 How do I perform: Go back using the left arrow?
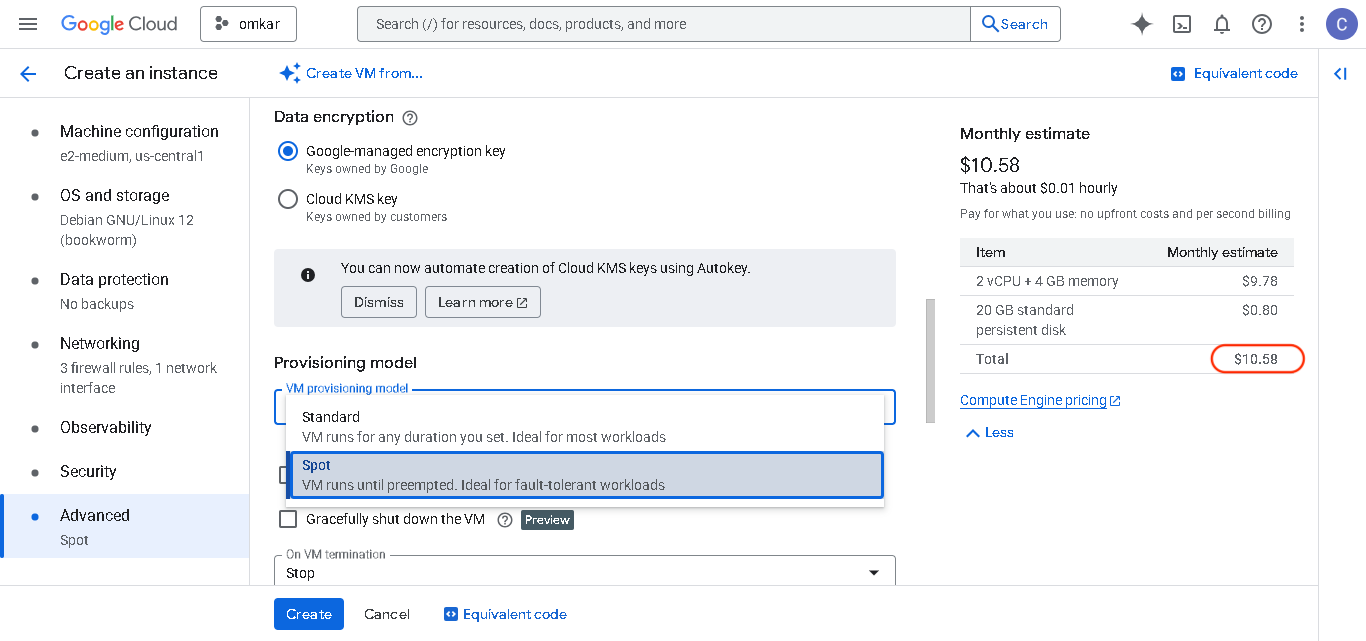tap(28, 73)
